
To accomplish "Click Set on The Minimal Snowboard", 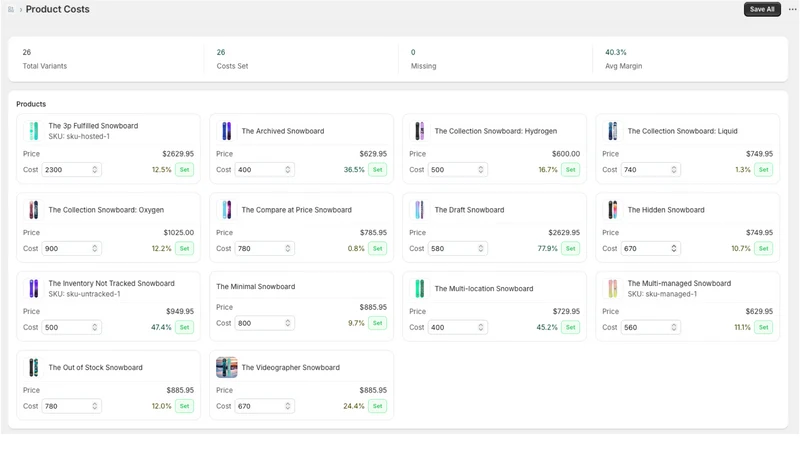I will click(x=377, y=323).
